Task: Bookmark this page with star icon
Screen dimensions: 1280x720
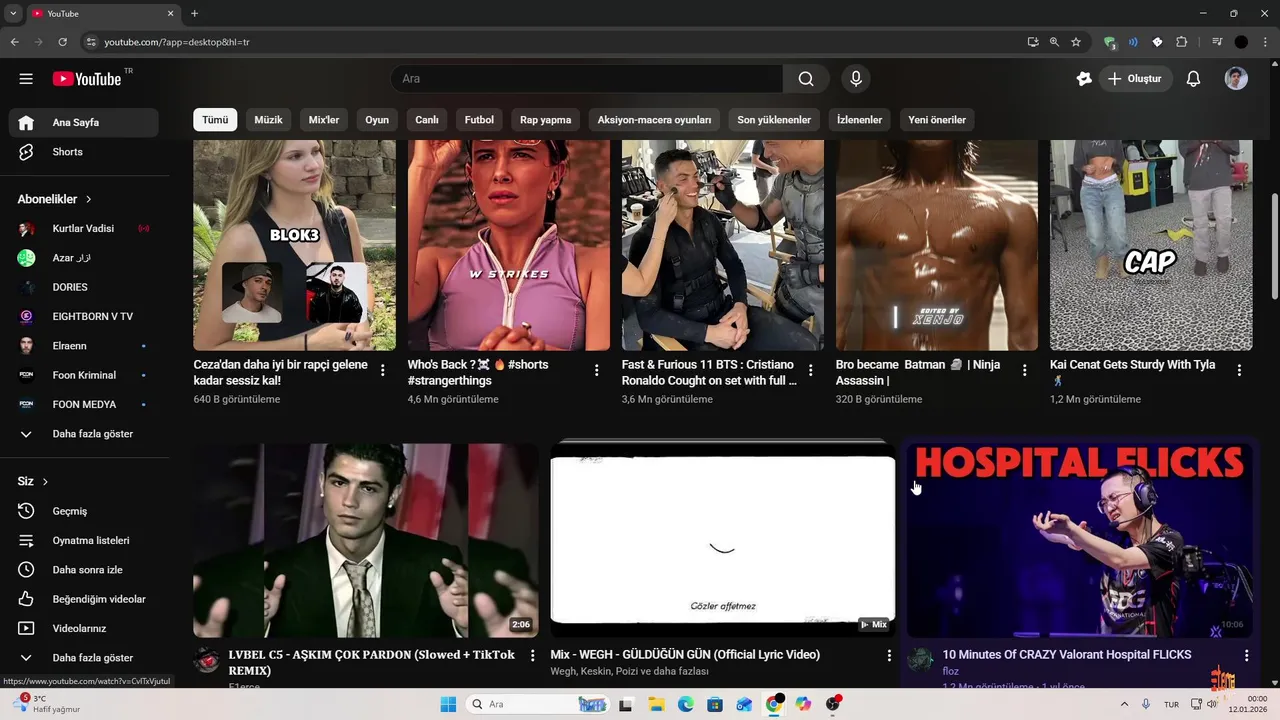Action: click(x=1076, y=42)
